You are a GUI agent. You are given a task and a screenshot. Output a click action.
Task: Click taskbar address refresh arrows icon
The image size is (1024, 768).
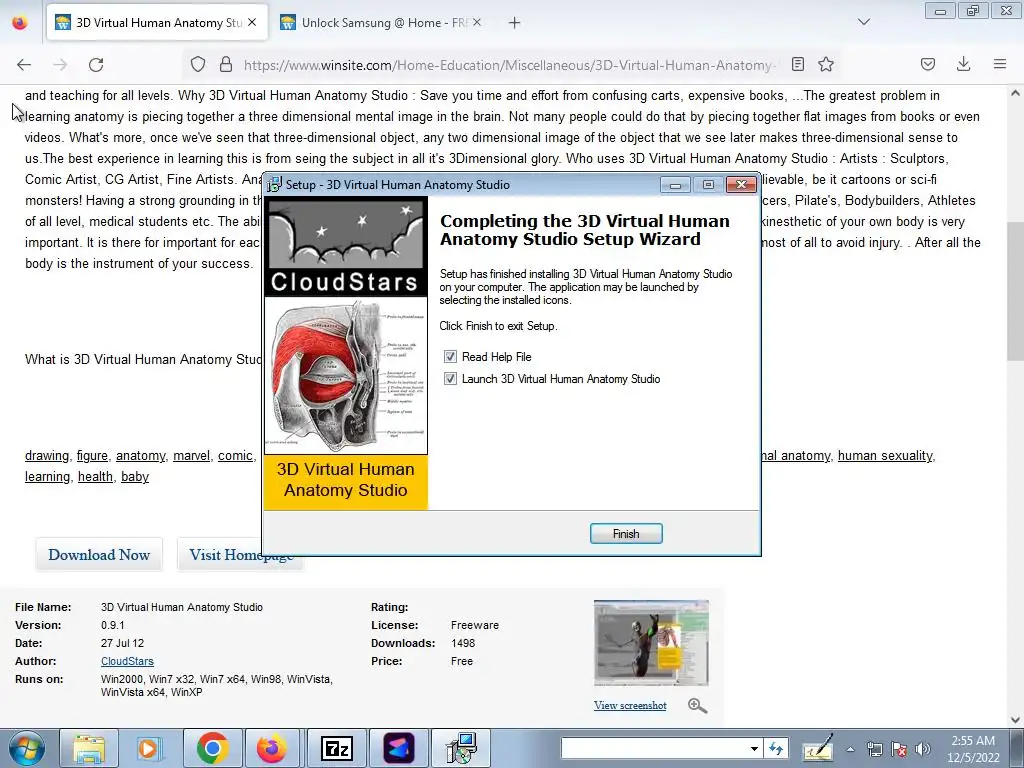[x=776, y=748]
